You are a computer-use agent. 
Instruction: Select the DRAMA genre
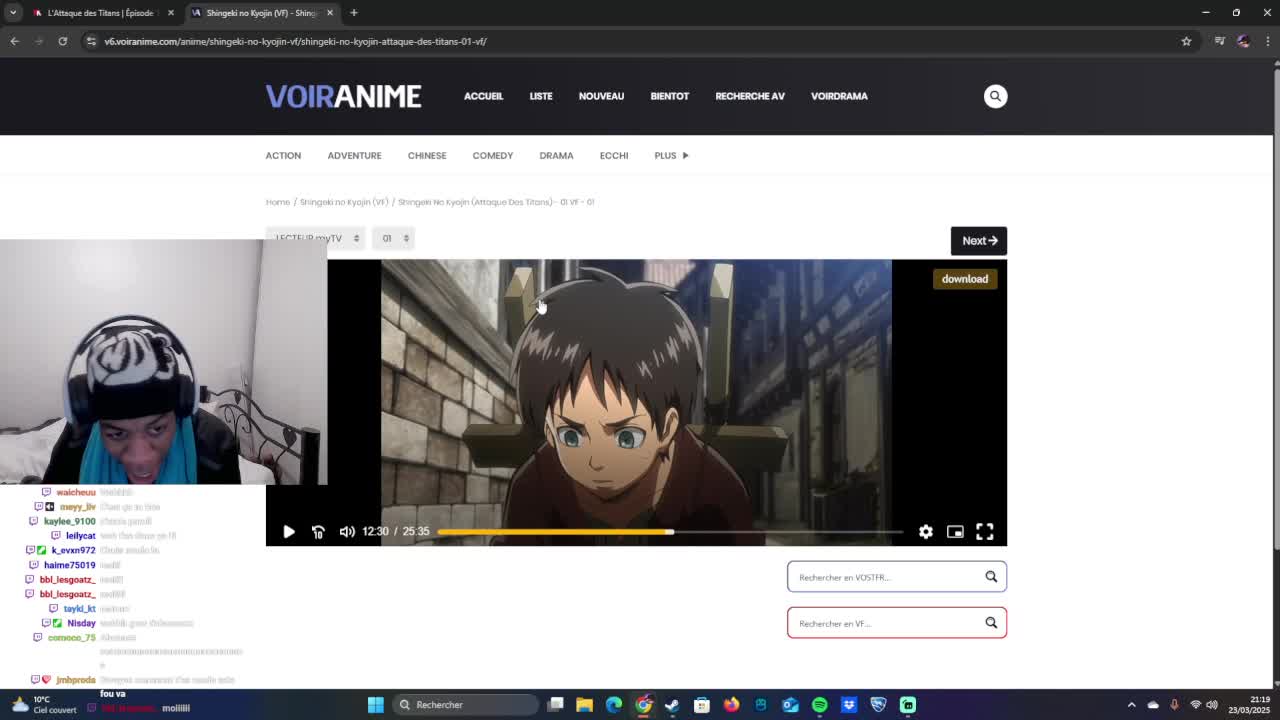pyautogui.click(x=556, y=155)
